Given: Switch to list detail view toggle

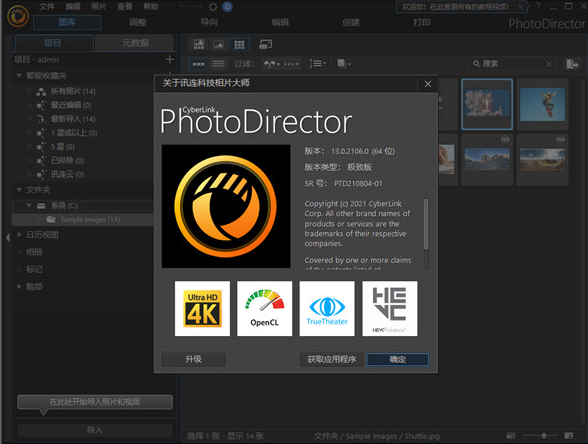Looking at the screenshot, I should (x=218, y=64).
